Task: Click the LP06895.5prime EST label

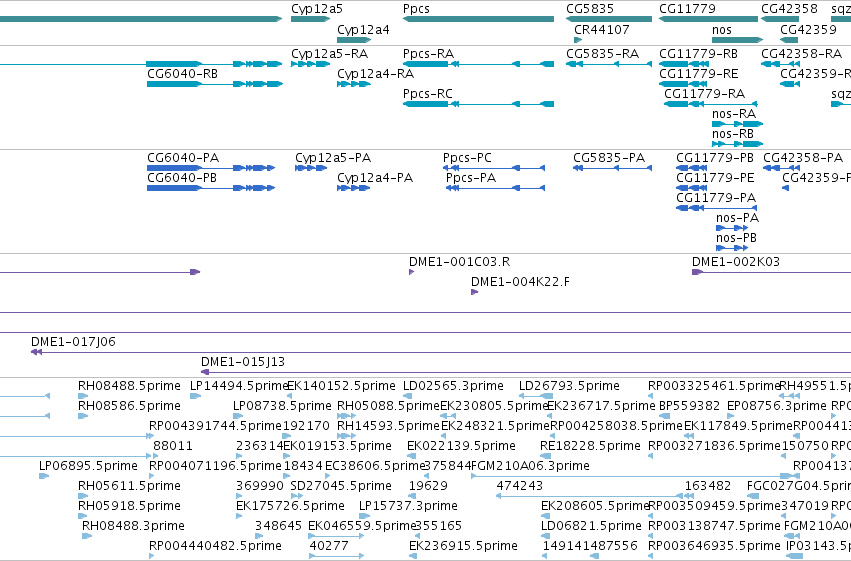Action: pyautogui.click(x=88, y=466)
